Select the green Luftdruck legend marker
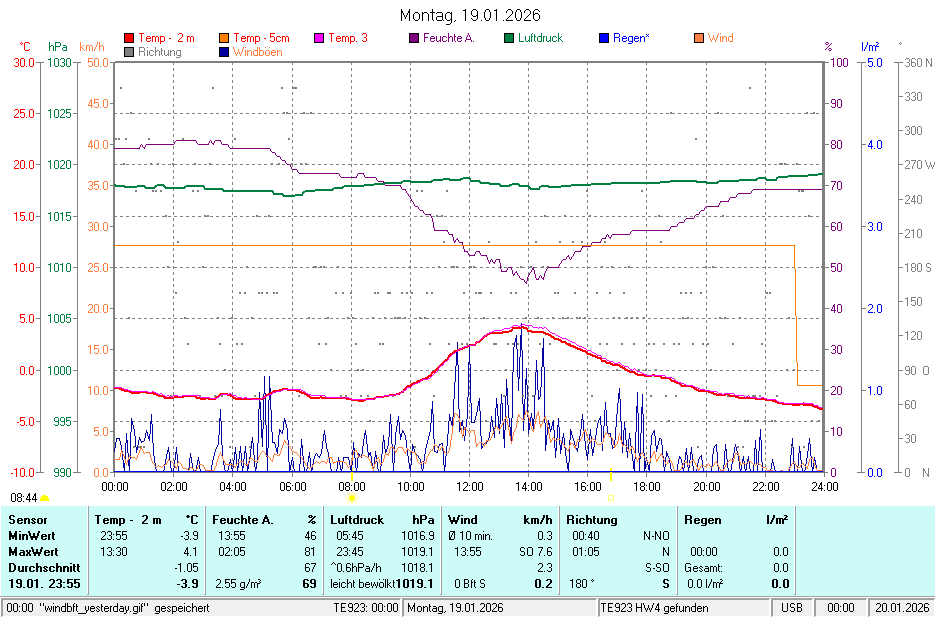 509,38
